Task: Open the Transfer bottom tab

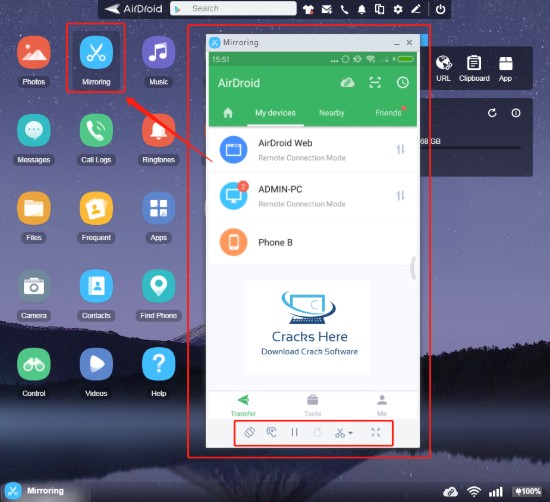Action: [x=243, y=405]
